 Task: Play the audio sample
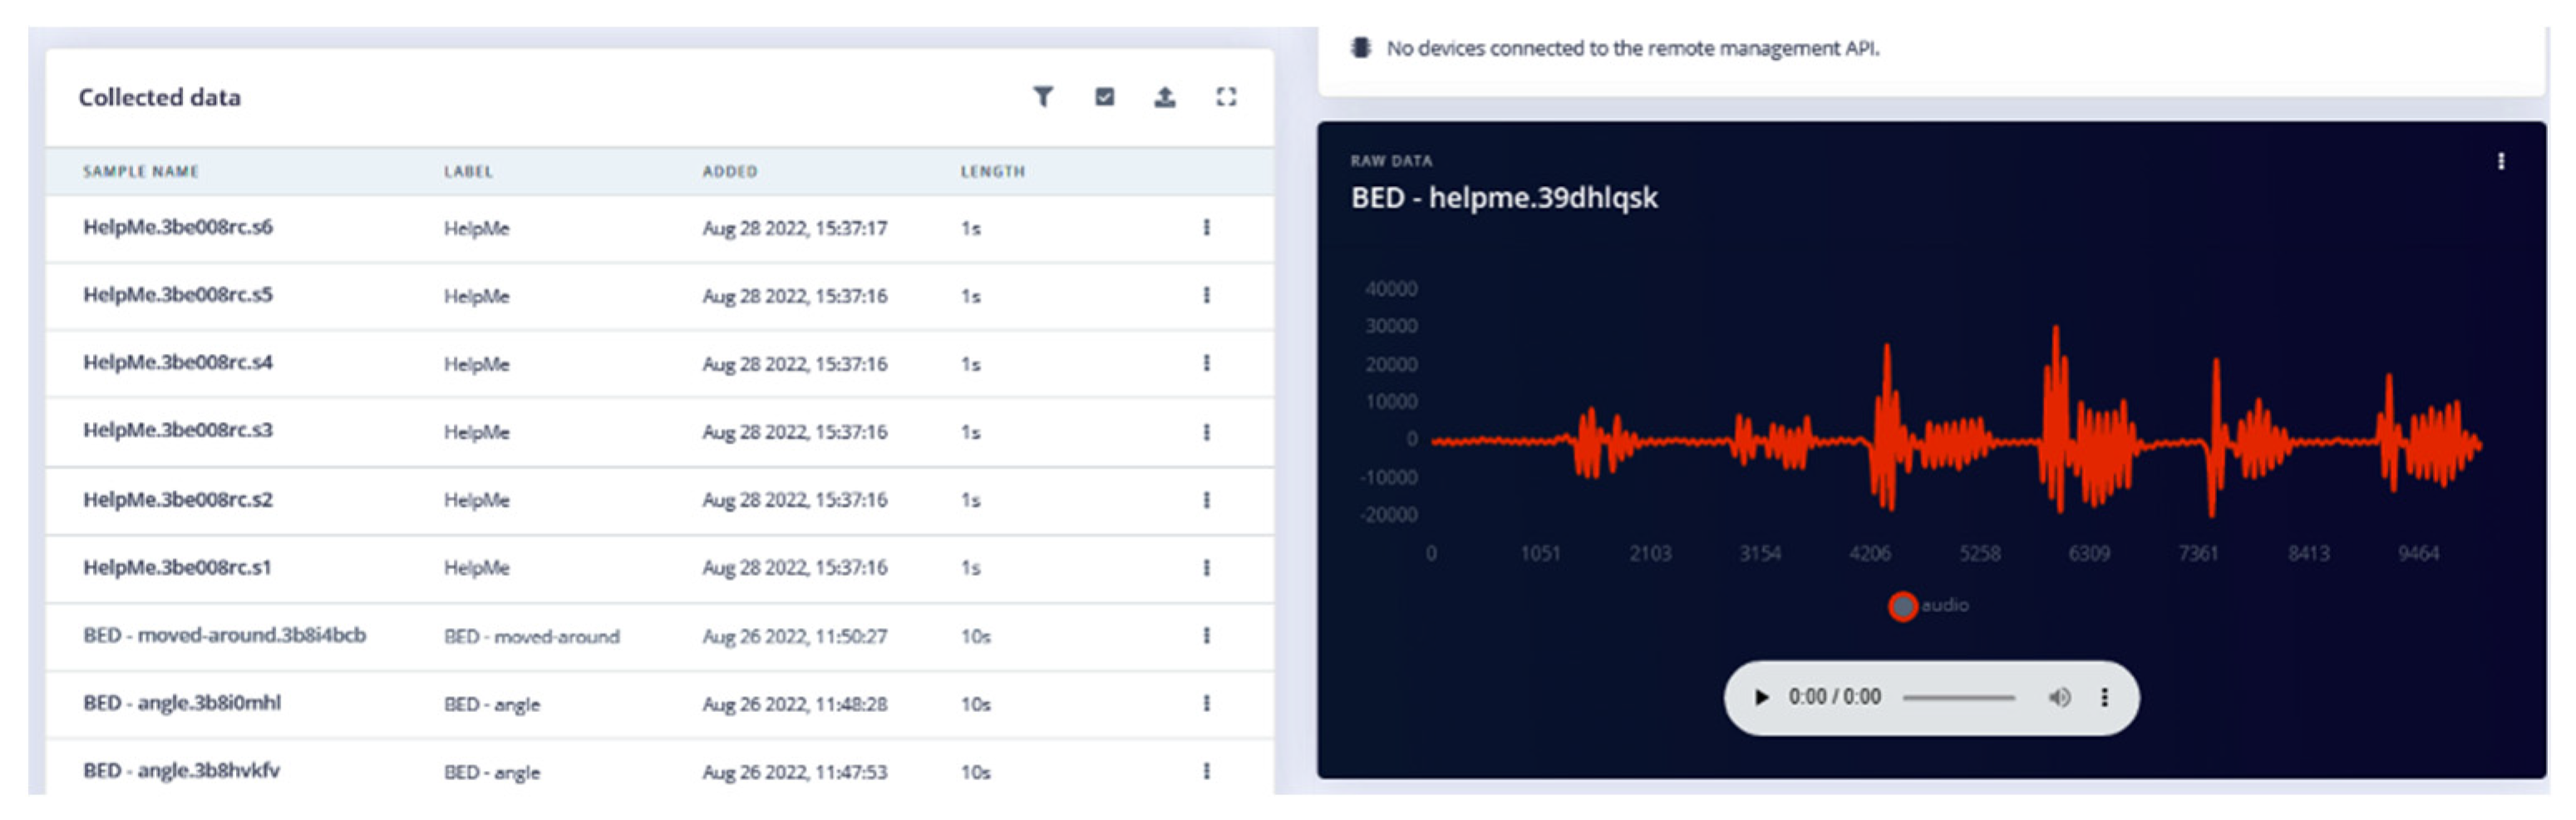coord(1762,698)
